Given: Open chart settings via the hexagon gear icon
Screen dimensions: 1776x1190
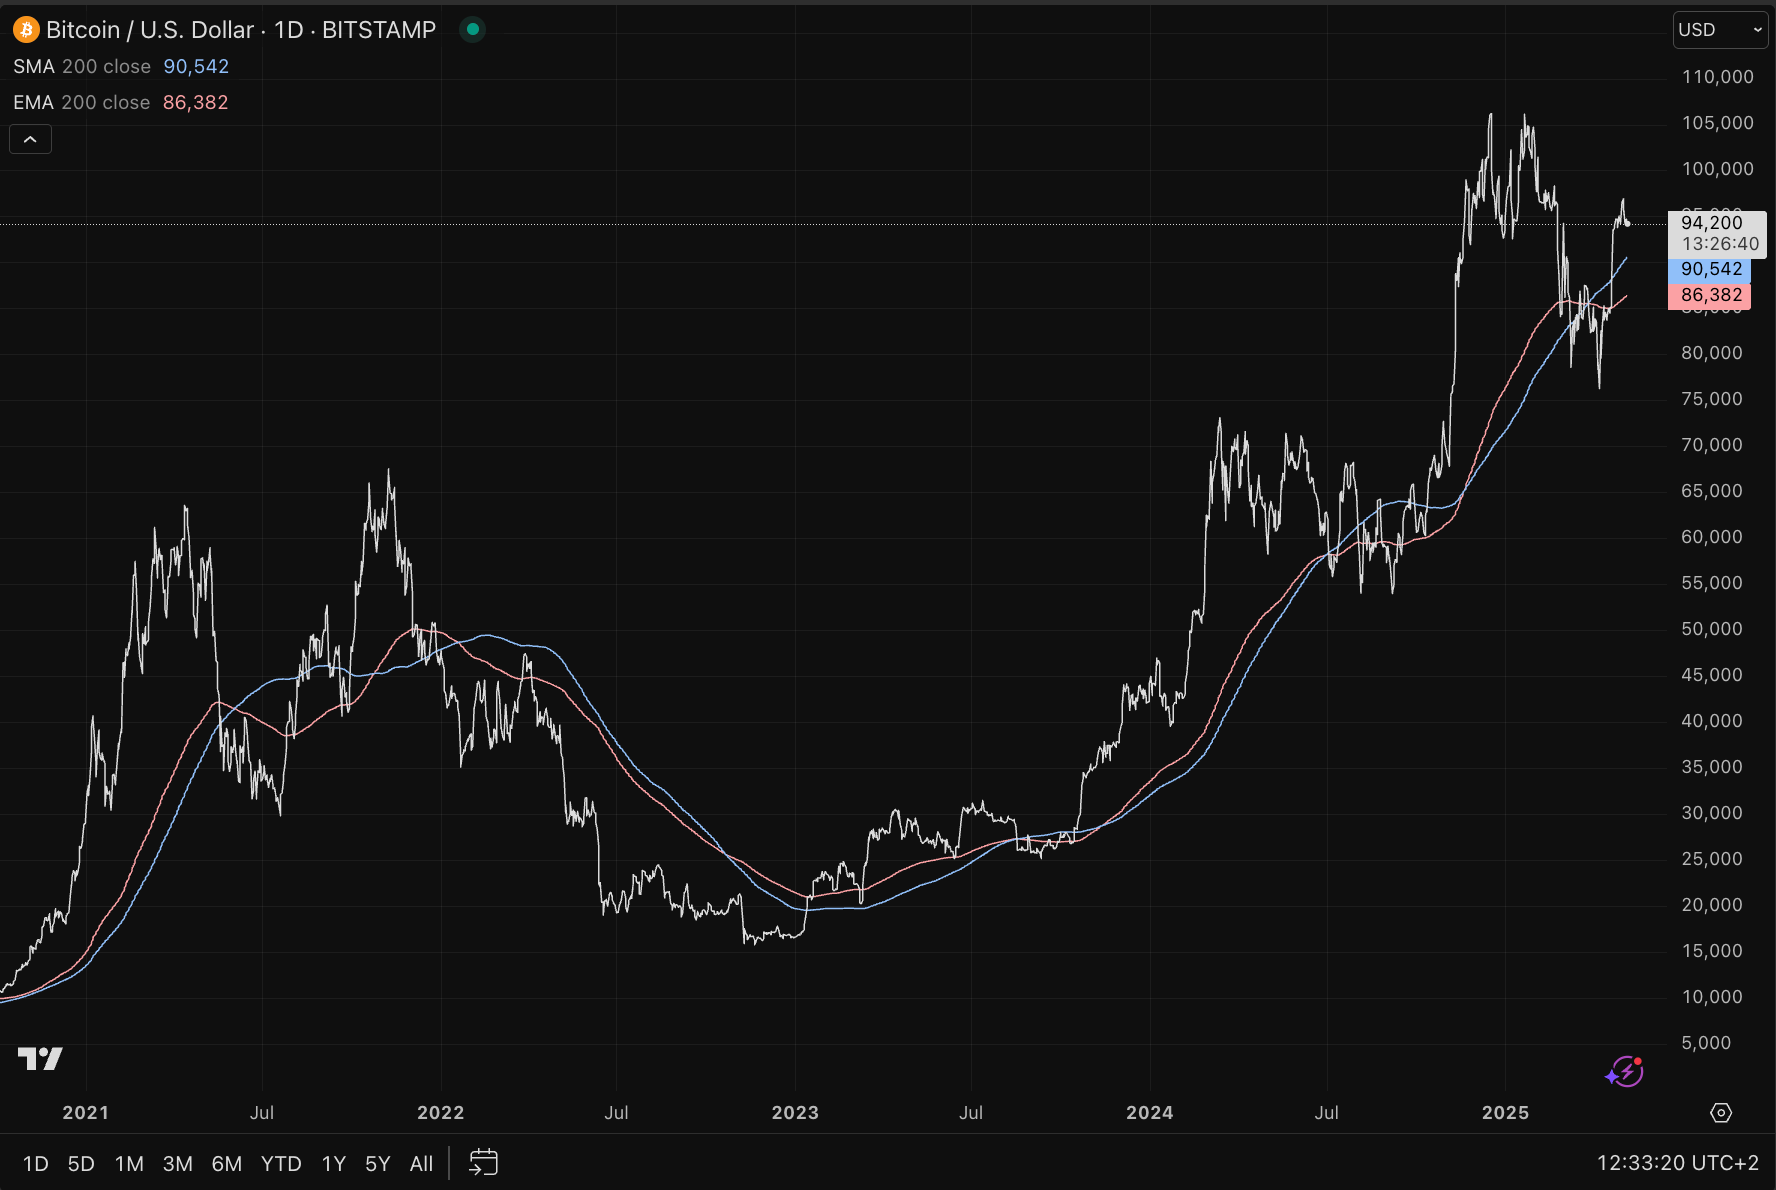Looking at the screenshot, I should point(1722,1112).
